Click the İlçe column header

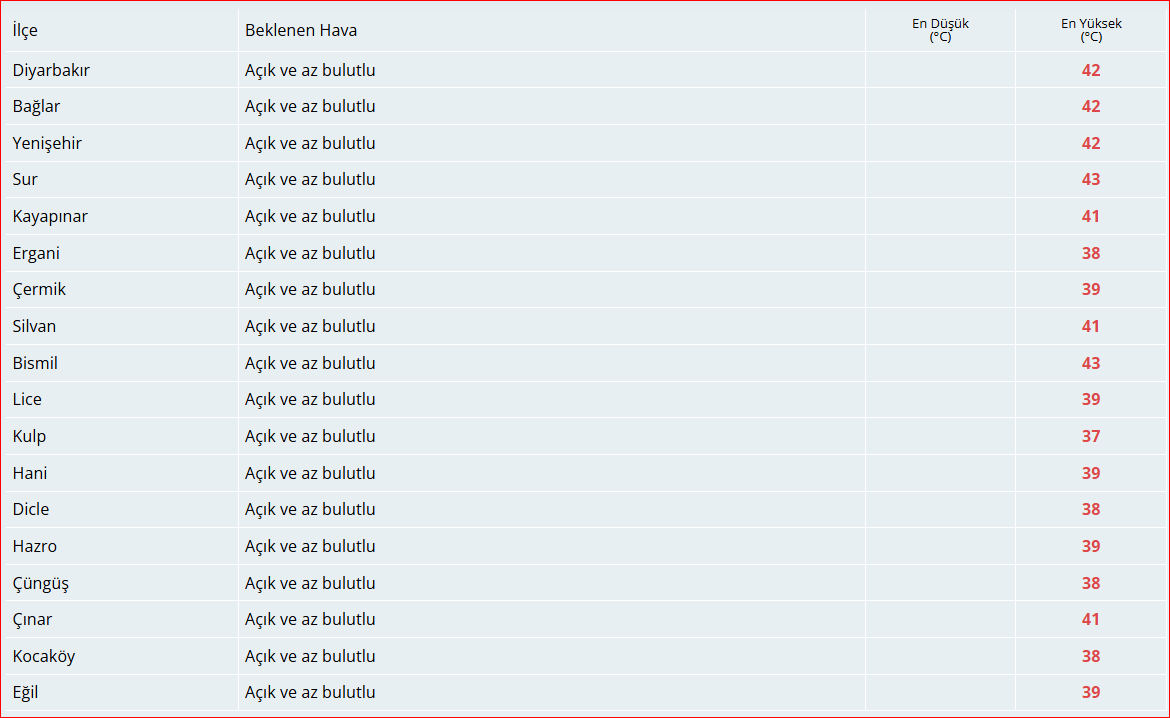pos(25,30)
